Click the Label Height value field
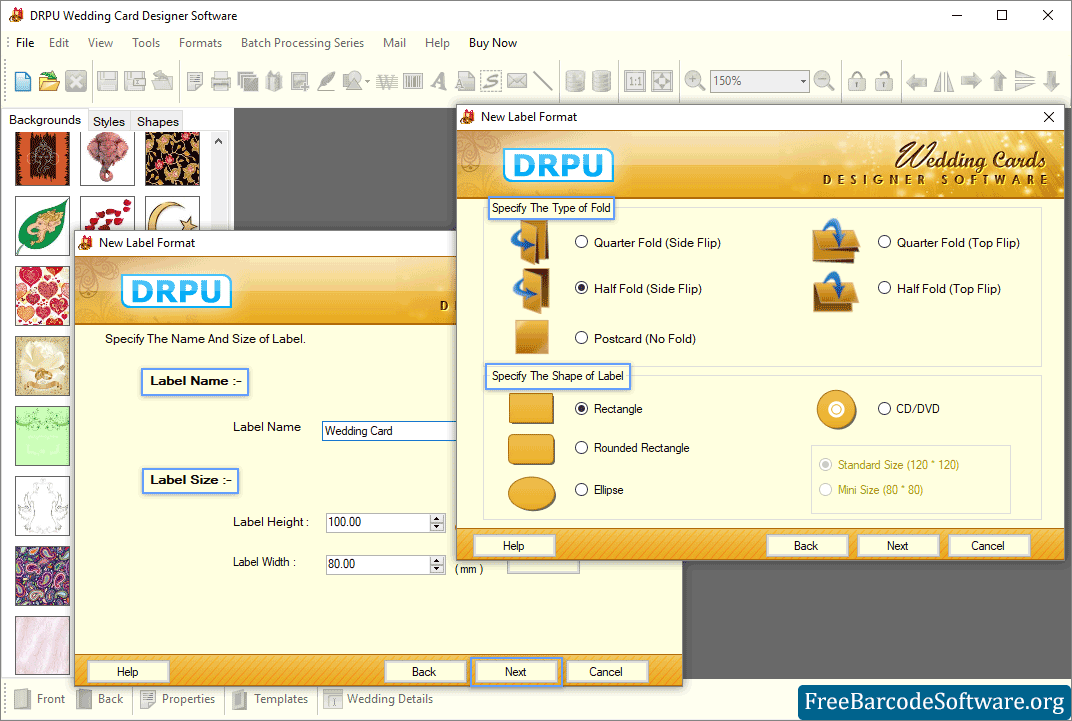The height and width of the screenshot is (721, 1072). tap(378, 522)
